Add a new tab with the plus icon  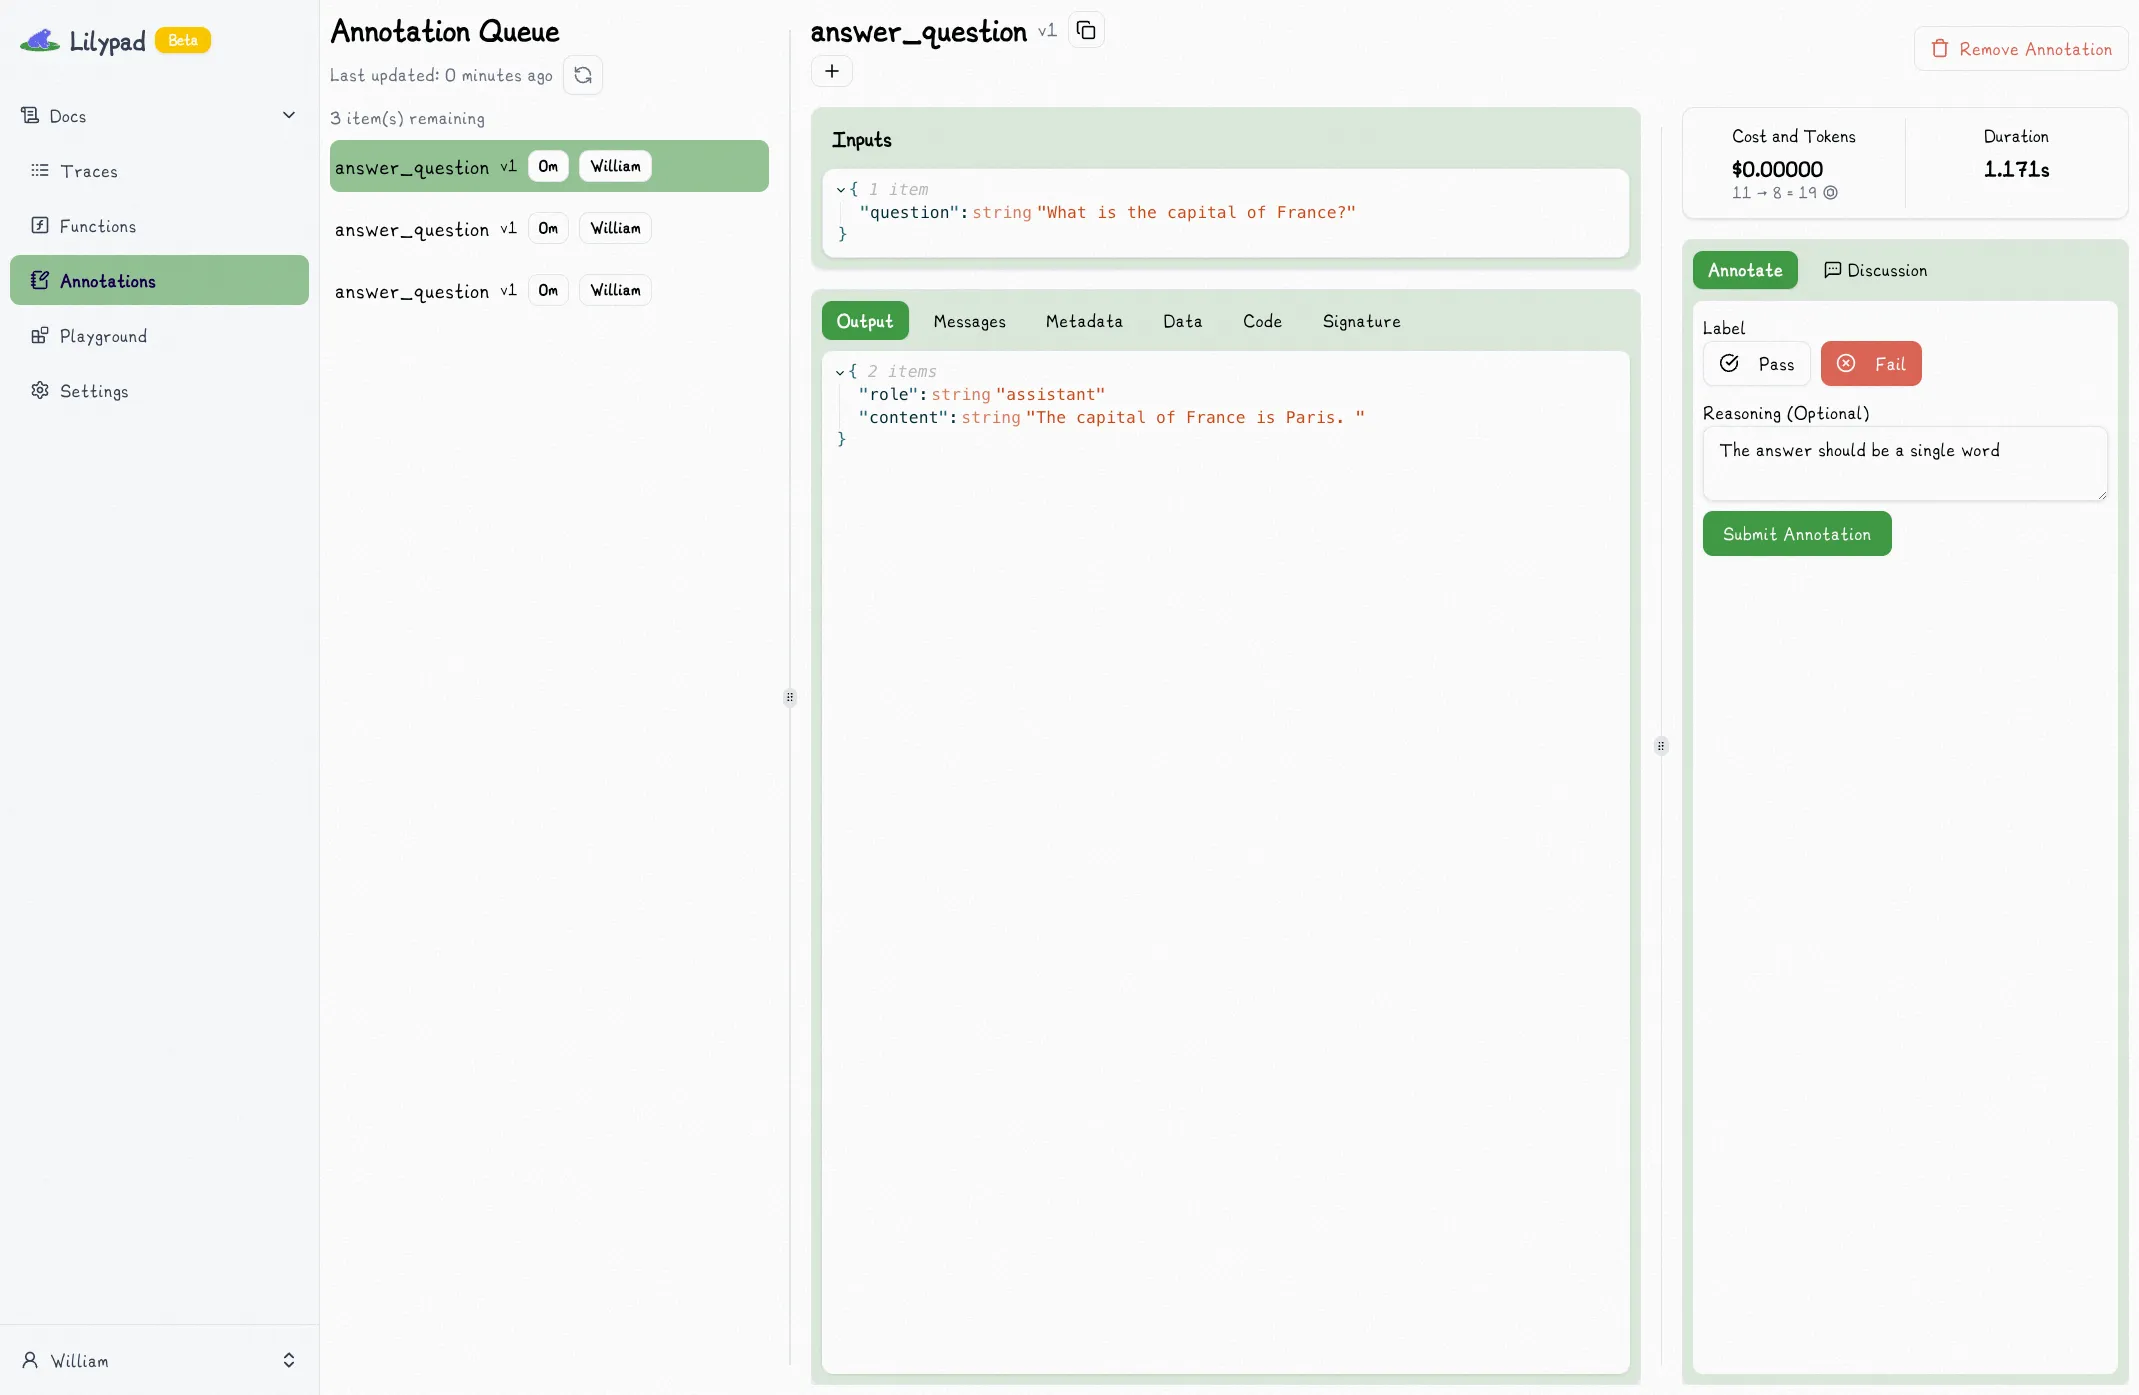pyautogui.click(x=831, y=71)
